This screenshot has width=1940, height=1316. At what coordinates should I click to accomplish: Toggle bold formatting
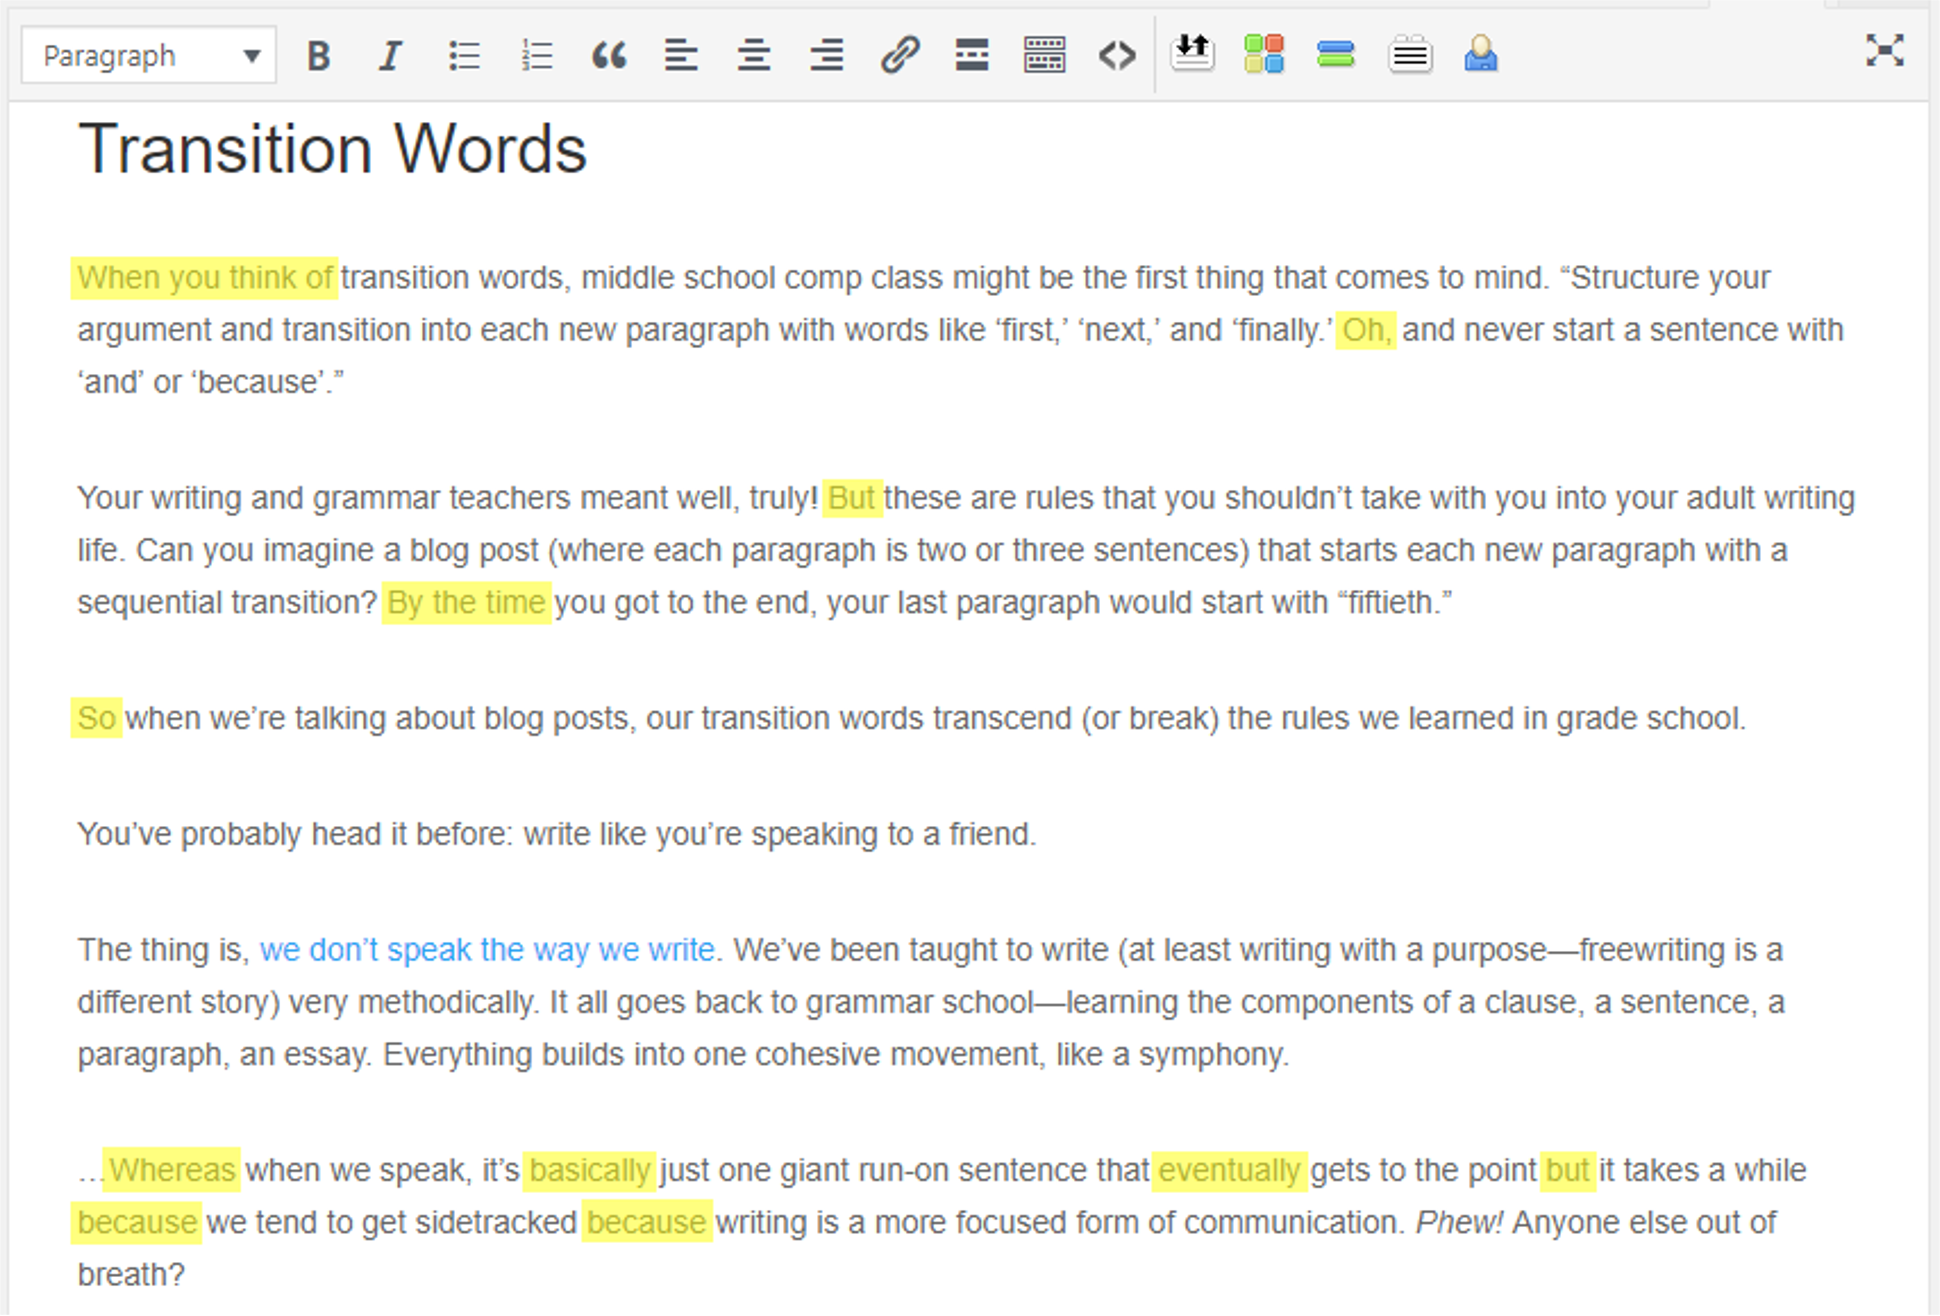318,55
